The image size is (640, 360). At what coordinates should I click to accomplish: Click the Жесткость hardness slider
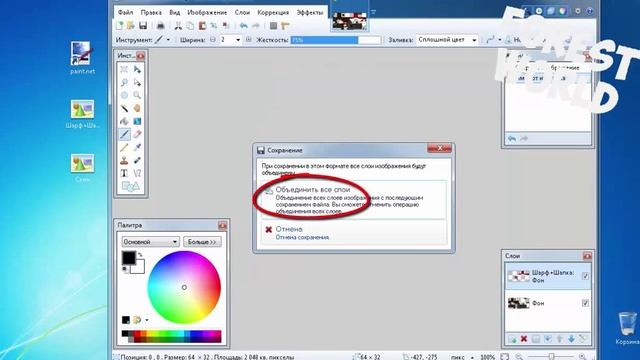click(336, 40)
